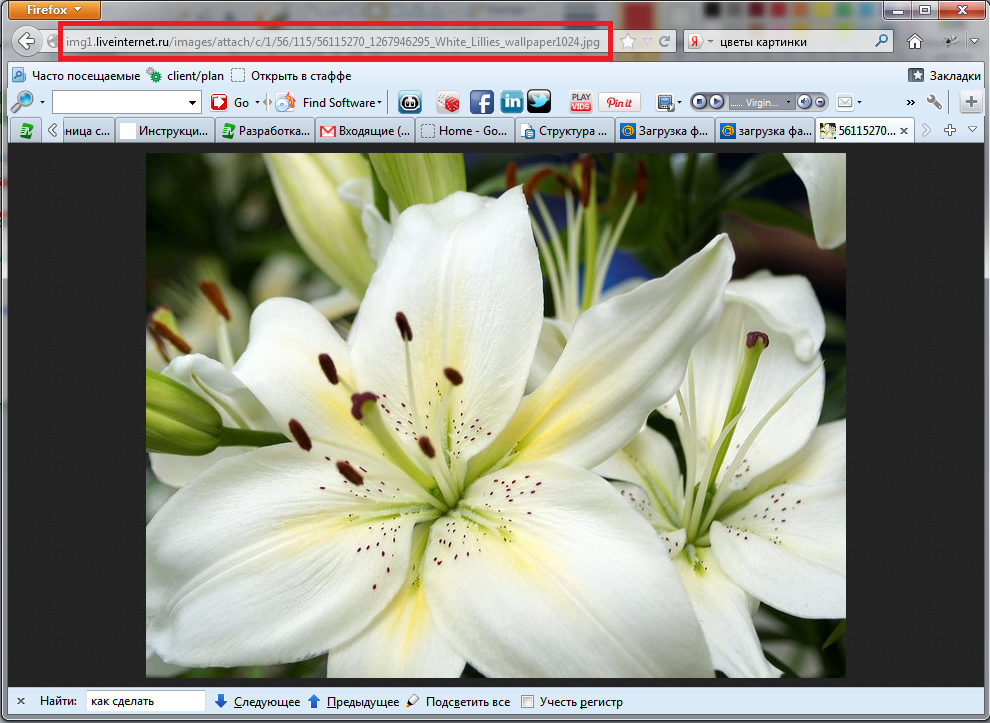
Task: Open the LinkedIn toolbar icon
Action: pos(511,102)
